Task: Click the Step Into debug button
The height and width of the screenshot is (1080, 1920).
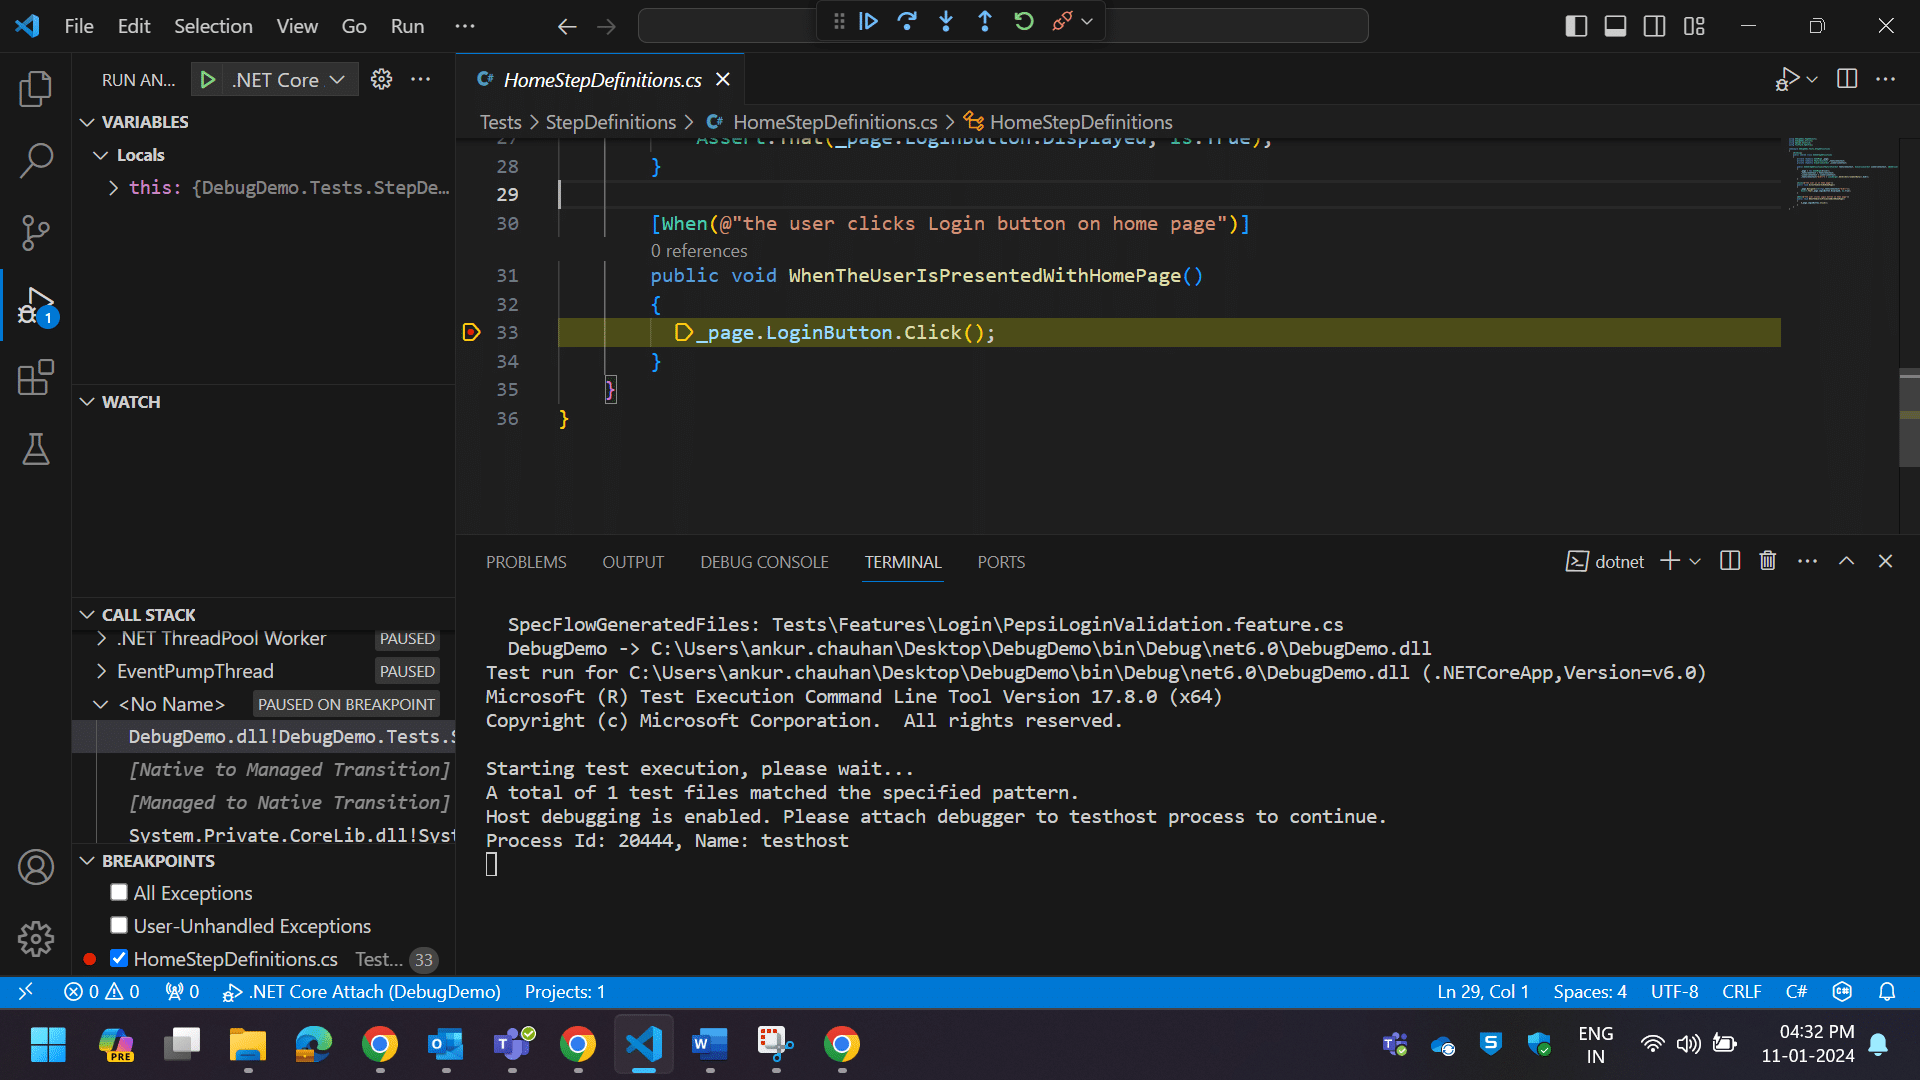Action: pyautogui.click(x=946, y=22)
